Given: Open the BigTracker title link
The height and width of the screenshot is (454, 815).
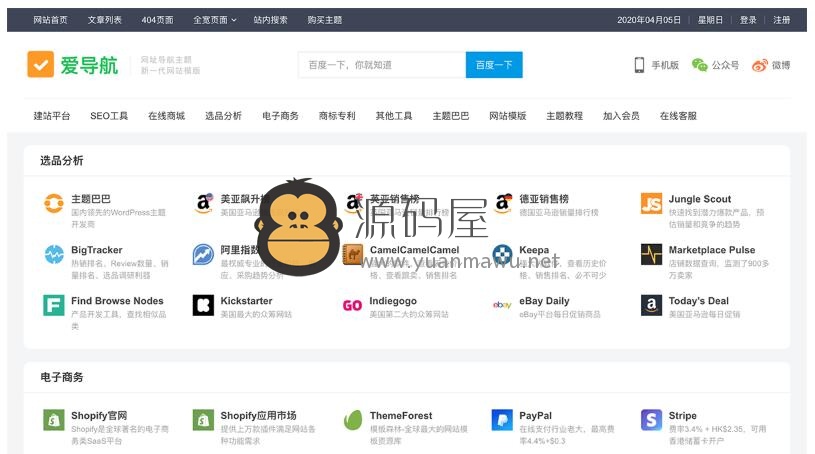Looking at the screenshot, I should coord(97,250).
